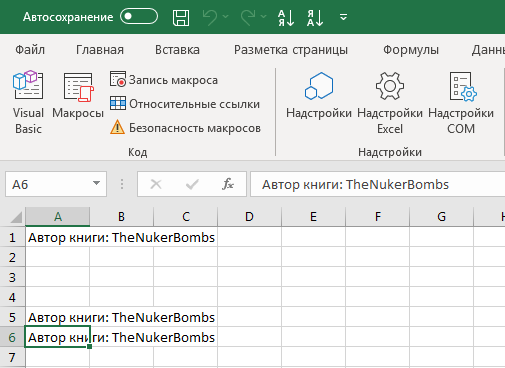Open the Undo history dropdown arrow
The width and height of the screenshot is (505, 368).
[x=226, y=16]
